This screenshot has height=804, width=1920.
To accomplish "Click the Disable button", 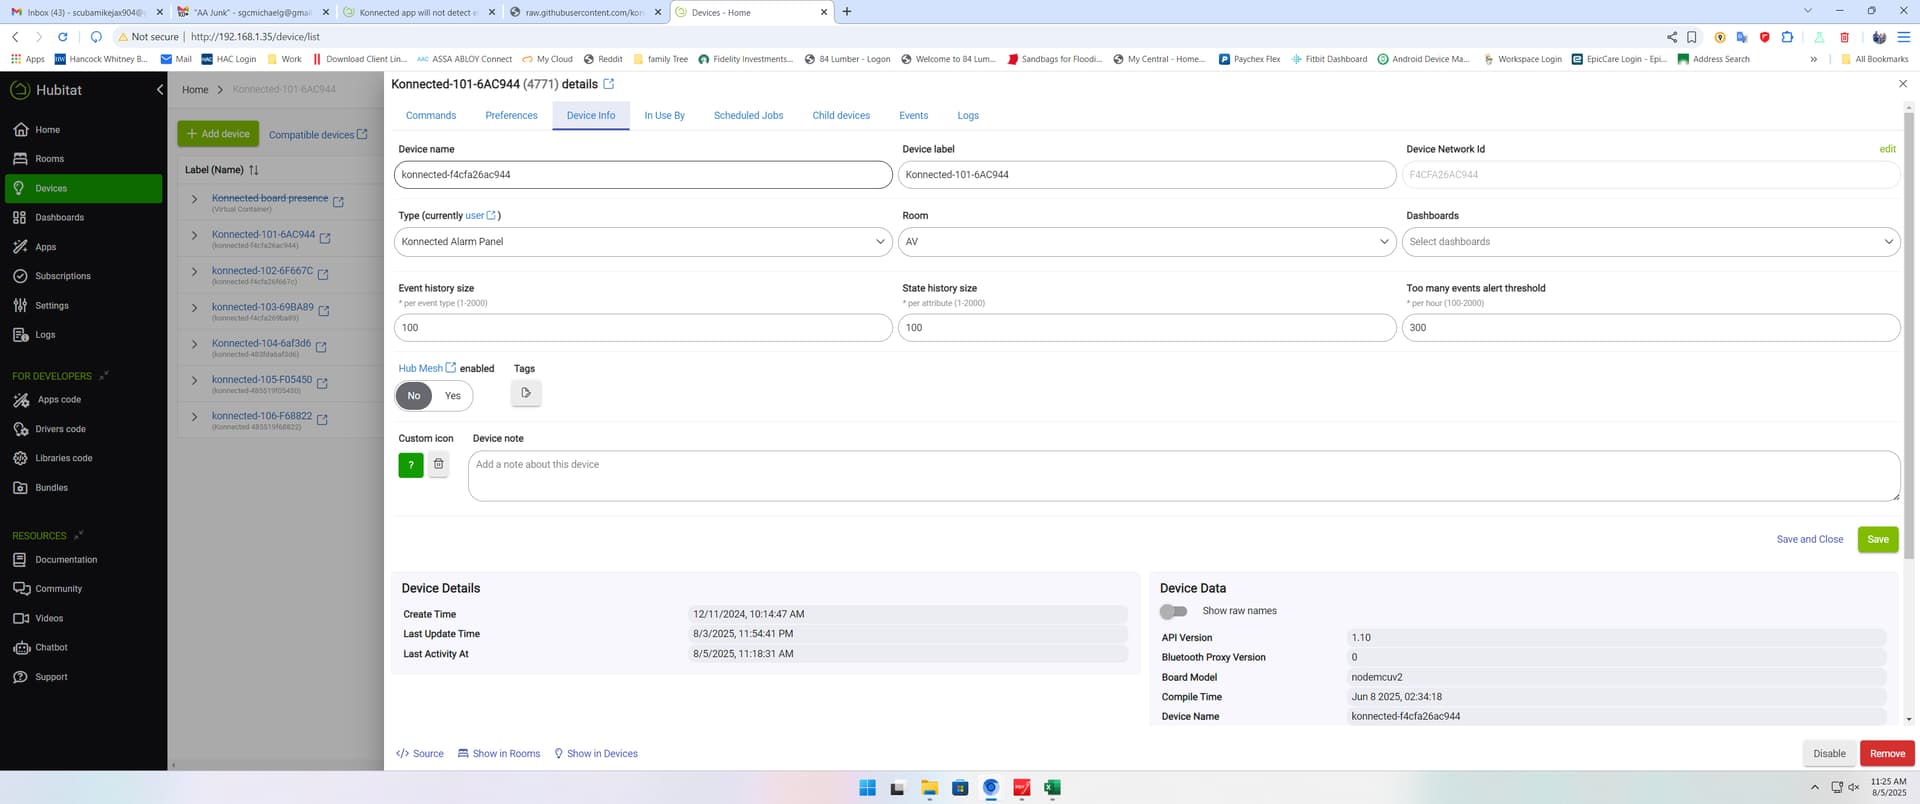I will pos(1829,754).
